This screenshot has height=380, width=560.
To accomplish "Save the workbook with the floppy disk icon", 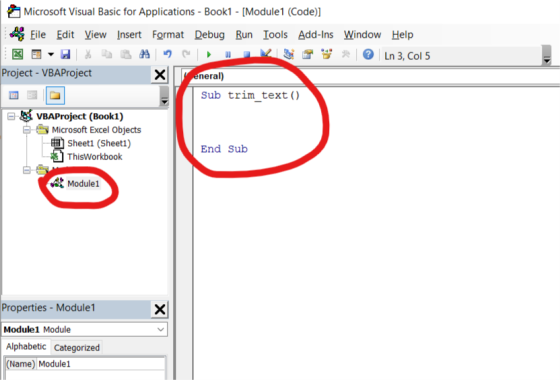I will point(65,54).
